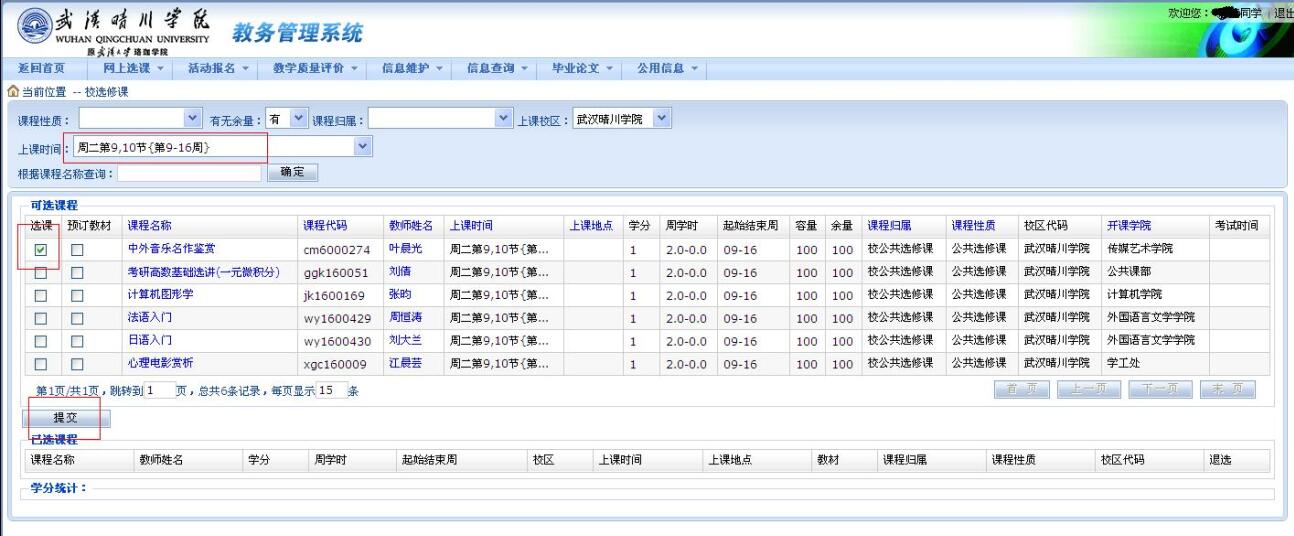
Task: Click teacher name 刘倩
Action: (400, 271)
